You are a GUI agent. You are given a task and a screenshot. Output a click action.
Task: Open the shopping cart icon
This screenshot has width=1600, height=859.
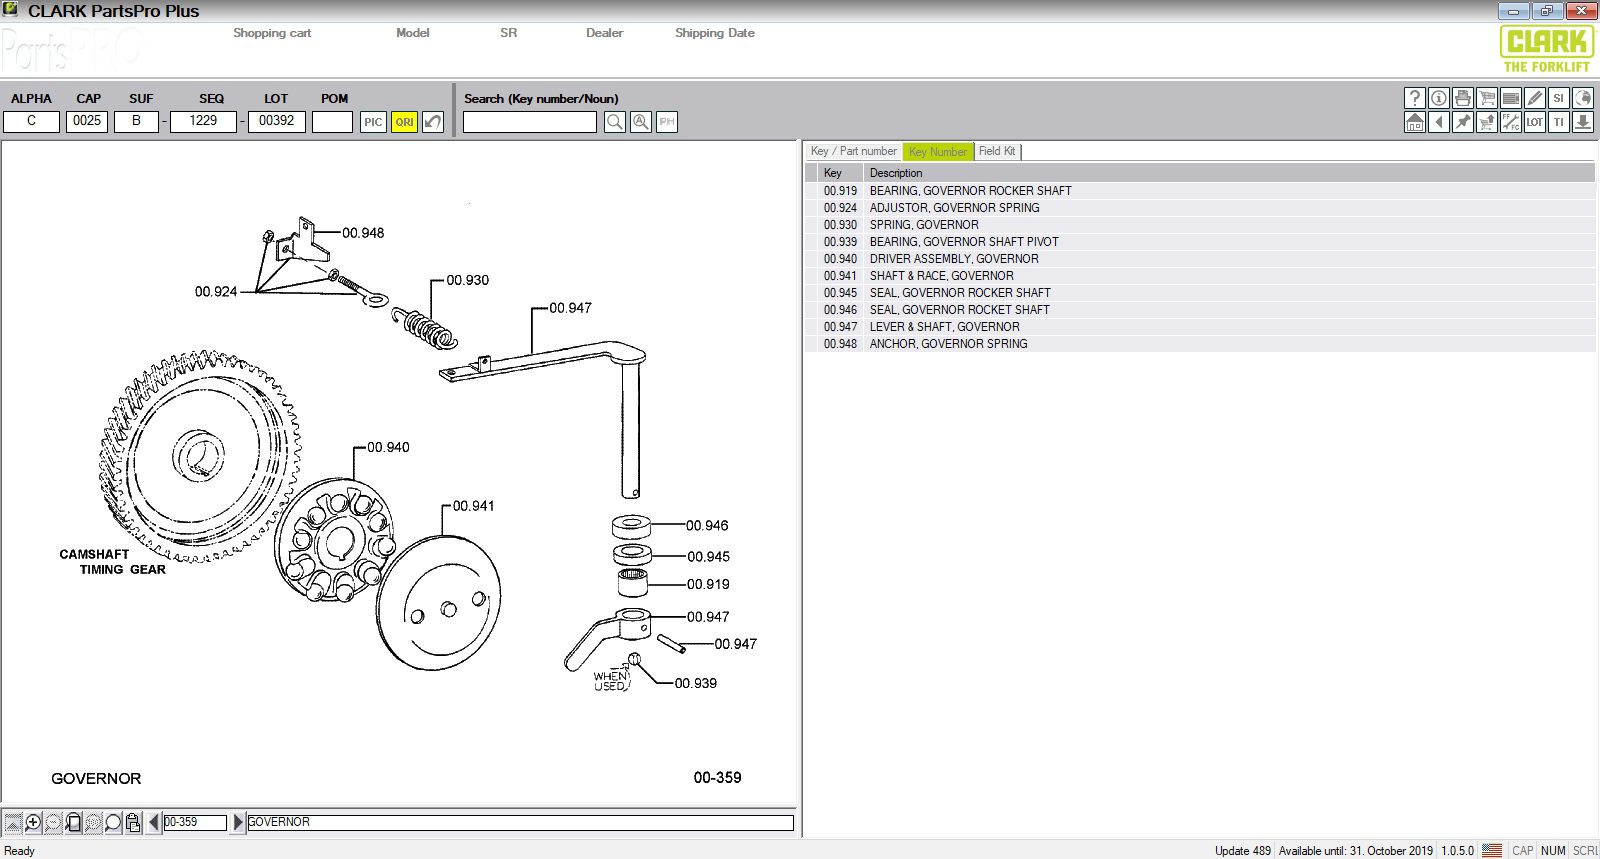[x=1487, y=98]
